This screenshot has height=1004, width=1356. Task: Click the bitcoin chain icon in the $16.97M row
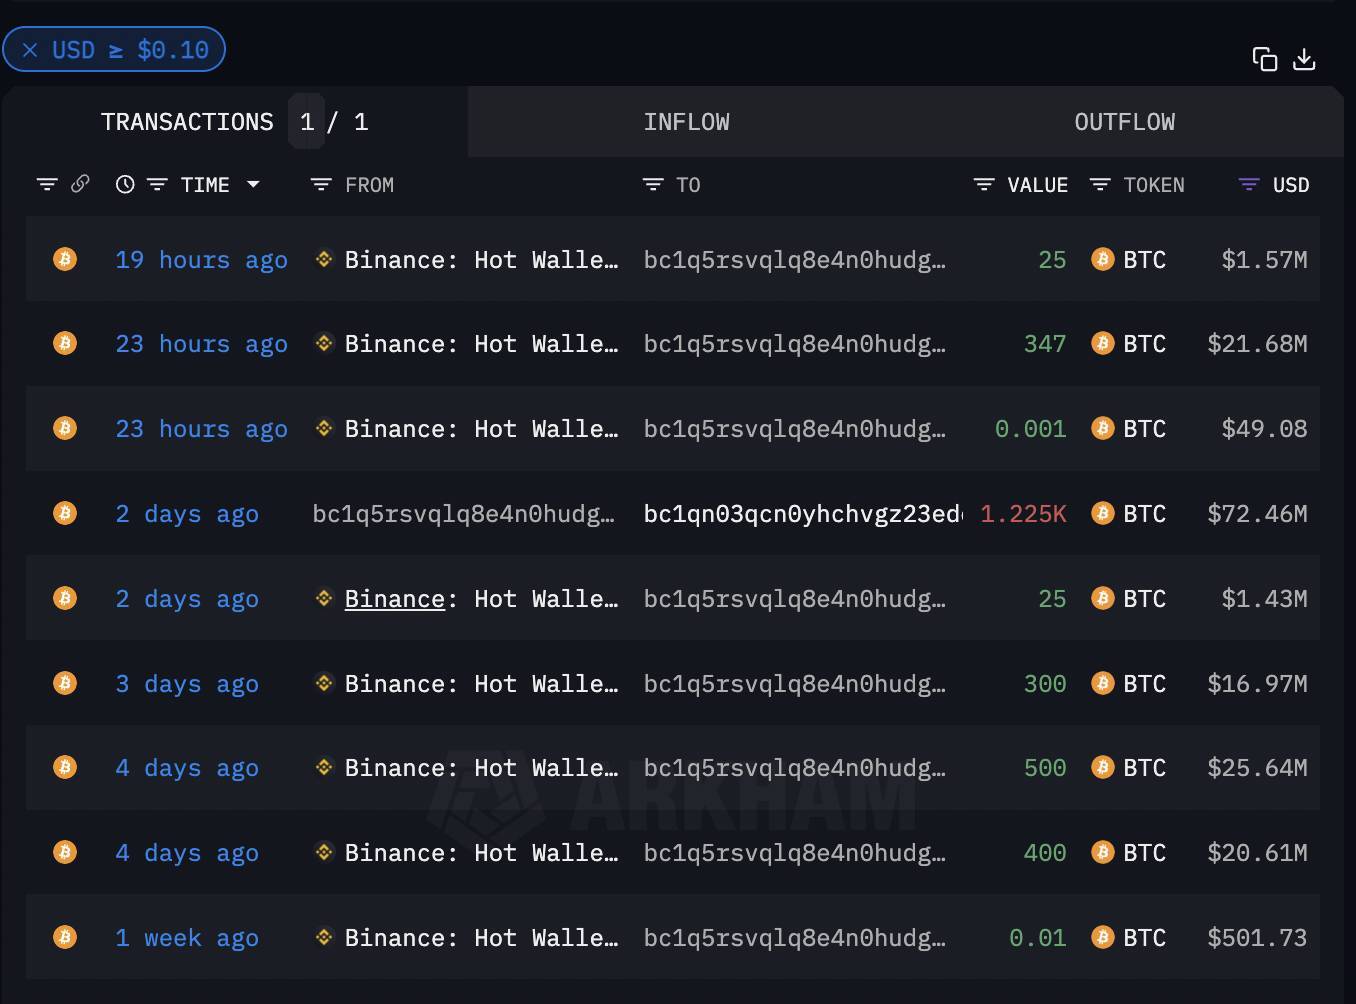[65, 683]
